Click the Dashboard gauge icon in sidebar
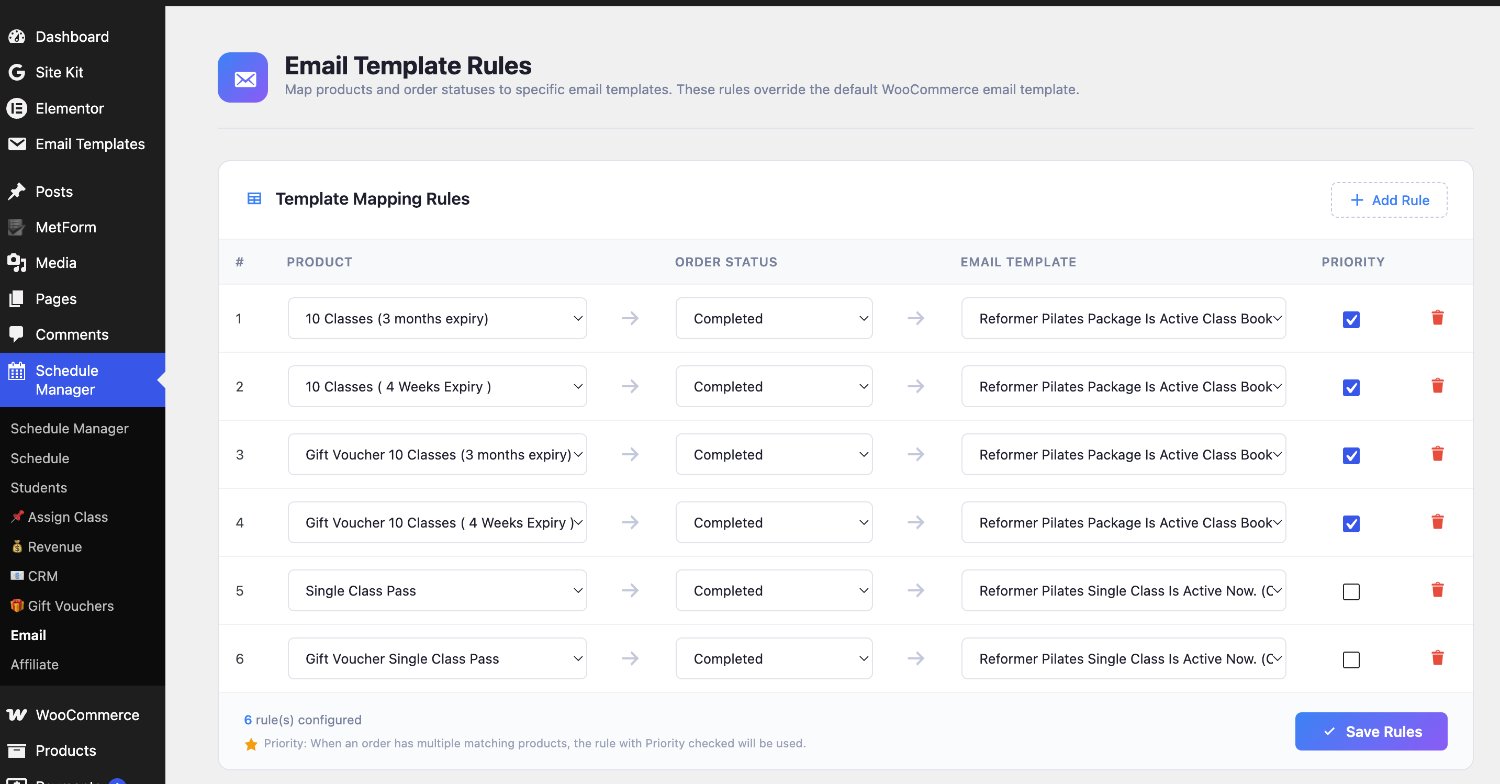1500x784 pixels. pyautogui.click(x=16, y=37)
